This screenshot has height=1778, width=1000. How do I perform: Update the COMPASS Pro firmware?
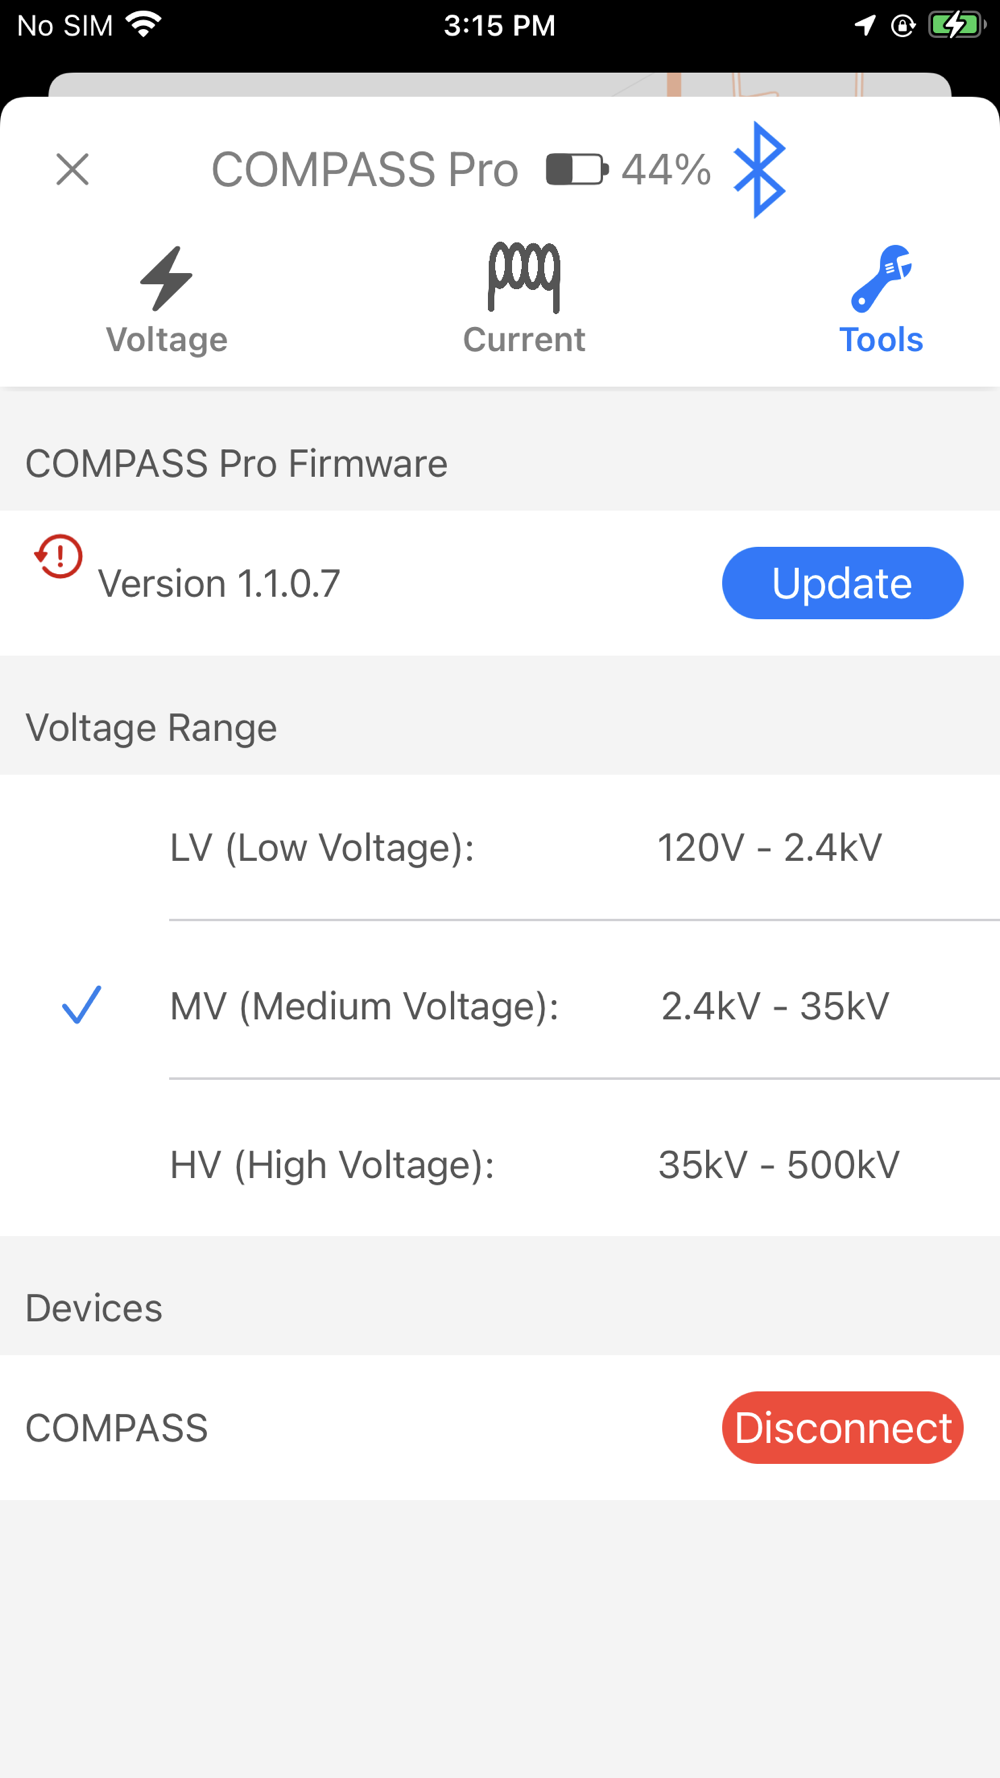click(842, 583)
